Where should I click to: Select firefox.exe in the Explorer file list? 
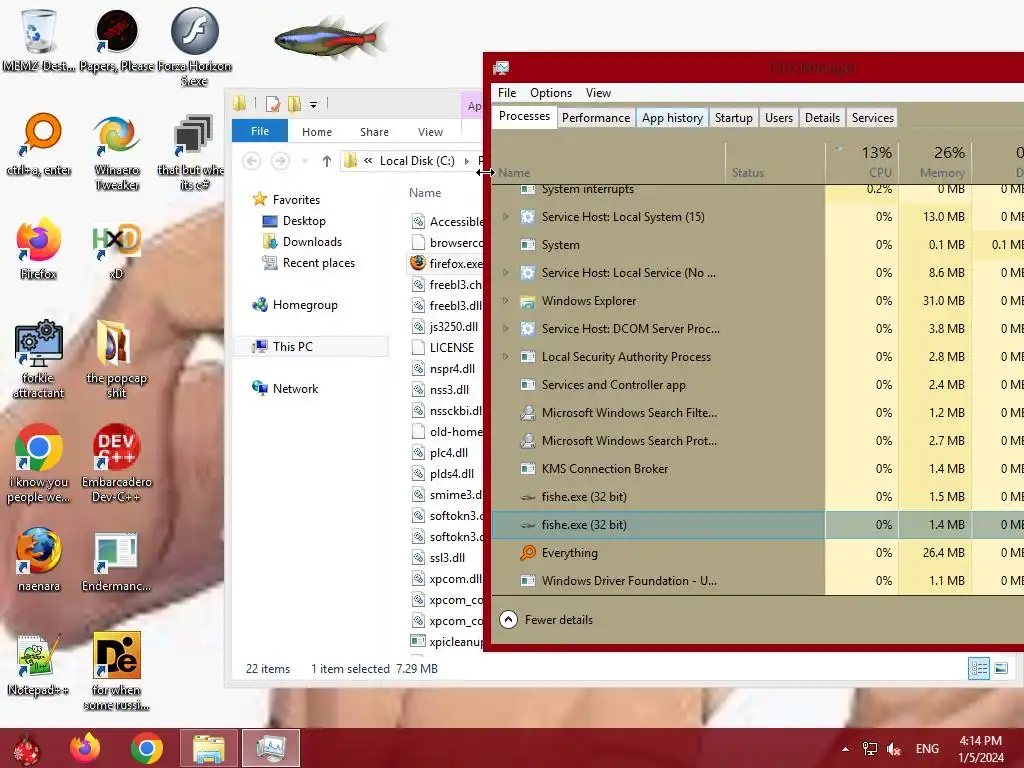click(447, 264)
